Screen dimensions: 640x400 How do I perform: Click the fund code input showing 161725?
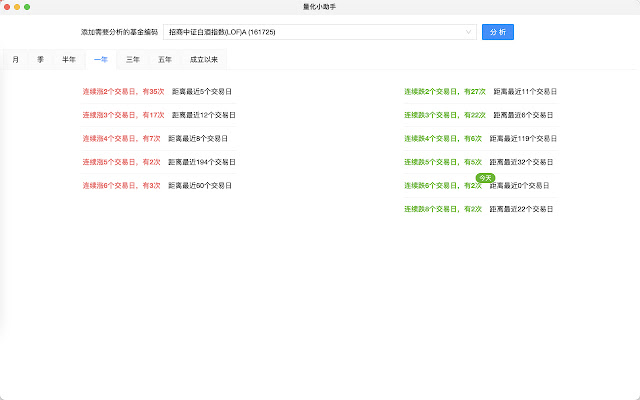[x=320, y=32]
